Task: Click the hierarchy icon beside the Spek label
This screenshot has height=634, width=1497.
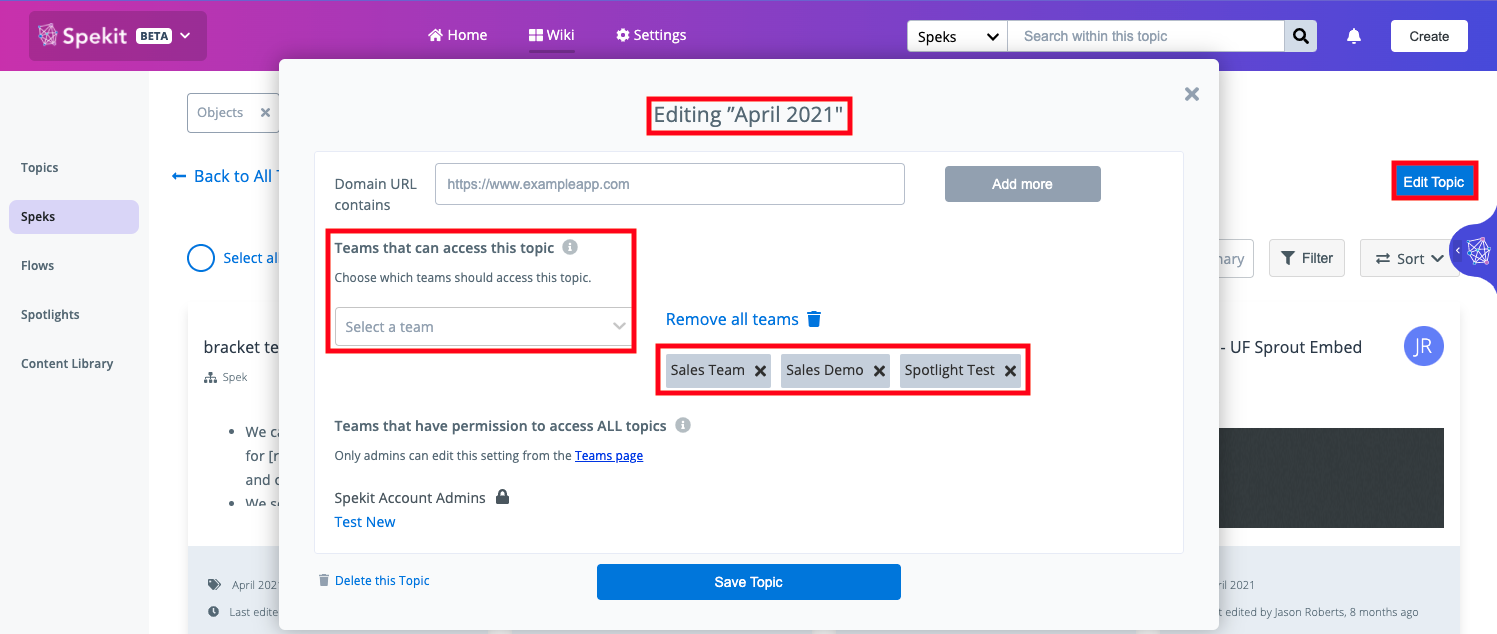Action: pos(210,378)
